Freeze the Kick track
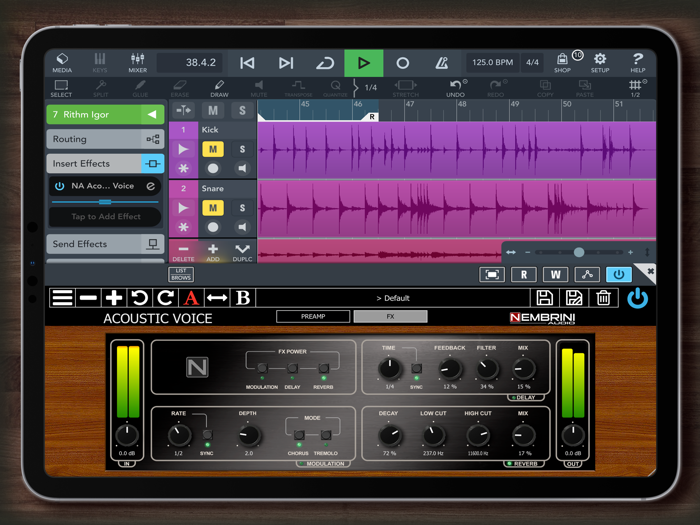The height and width of the screenshot is (525, 700). tap(183, 168)
